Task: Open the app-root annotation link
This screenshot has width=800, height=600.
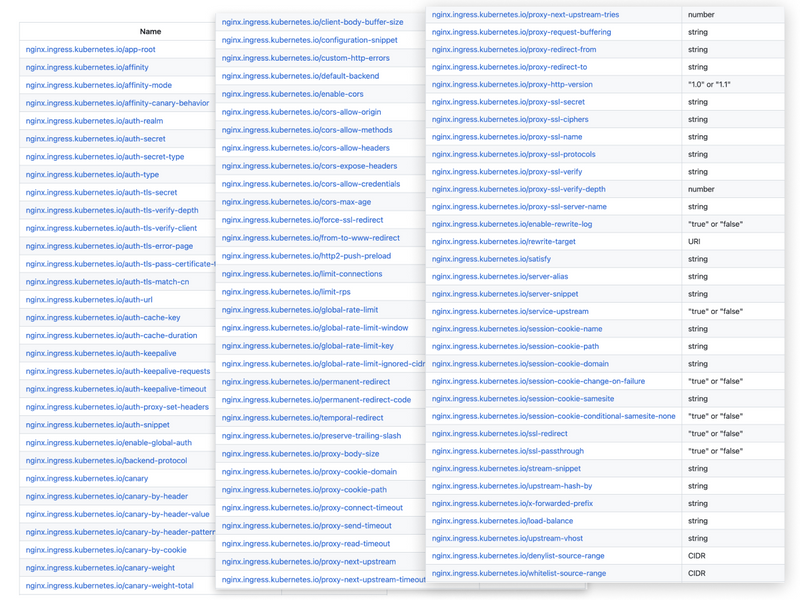Action: click(x=91, y=49)
